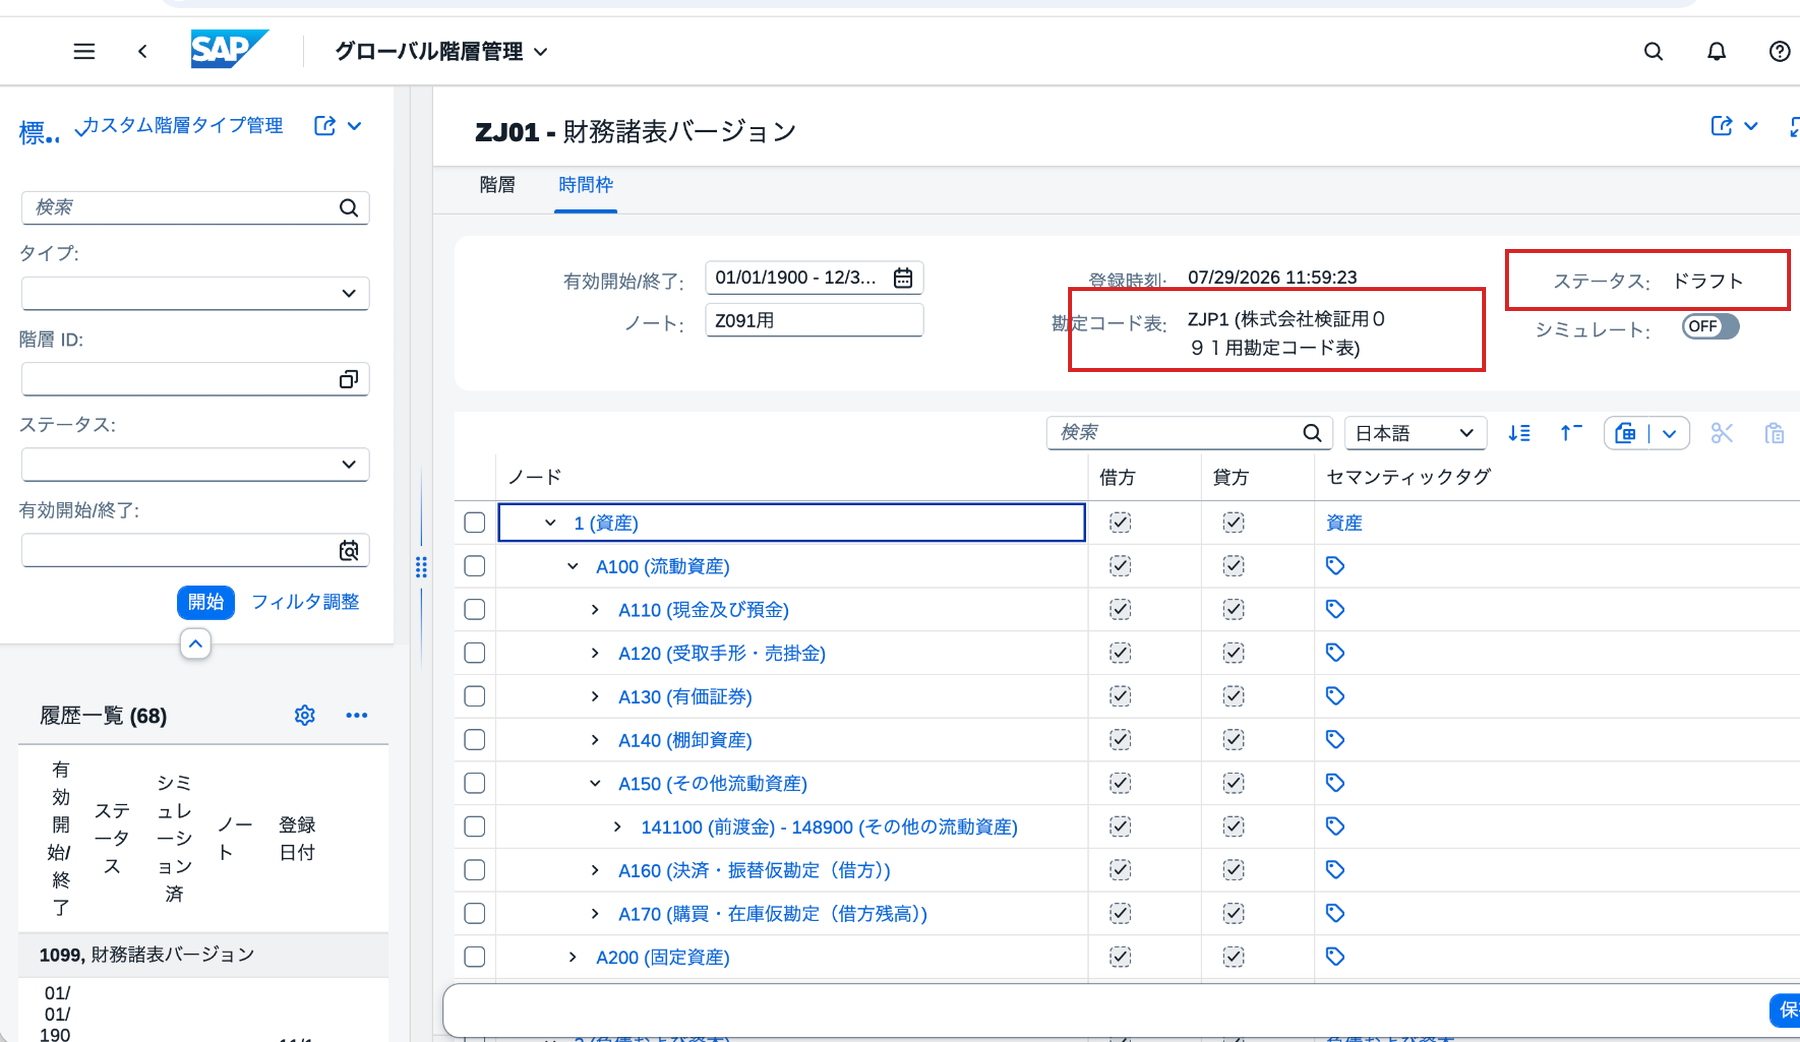
Task: Click the left panel 検索 field
Action: (x=195, y=208)
